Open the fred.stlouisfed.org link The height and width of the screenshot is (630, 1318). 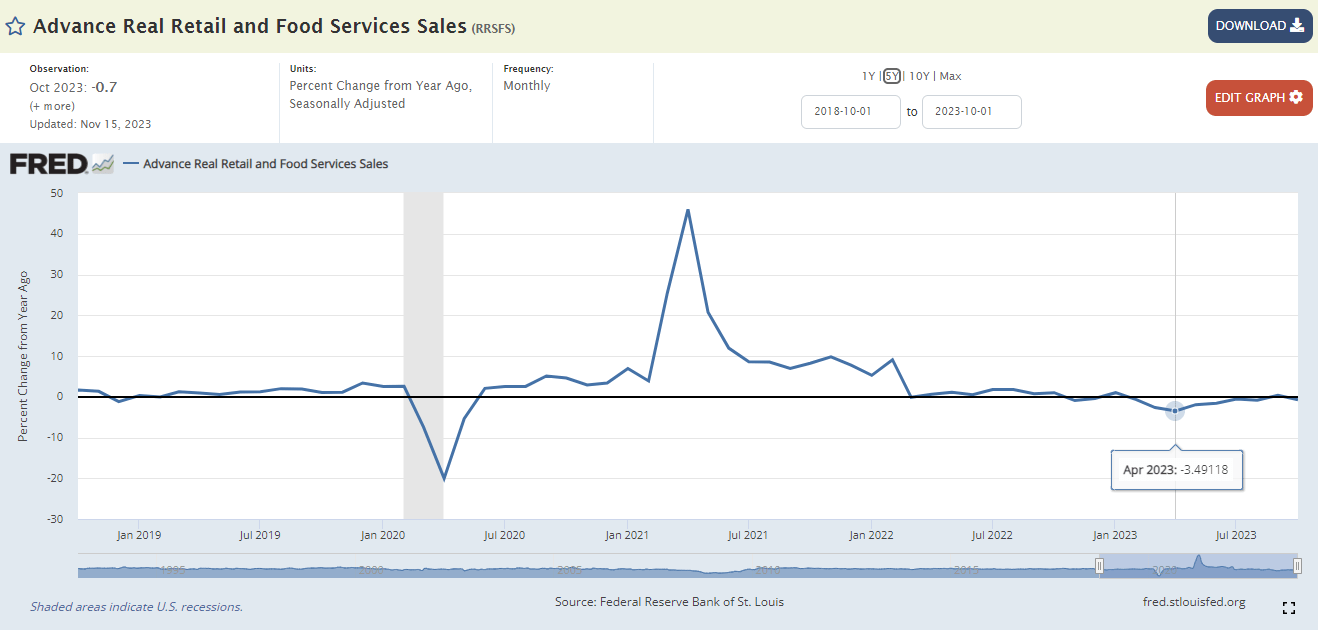click(x=1193, y=602)
